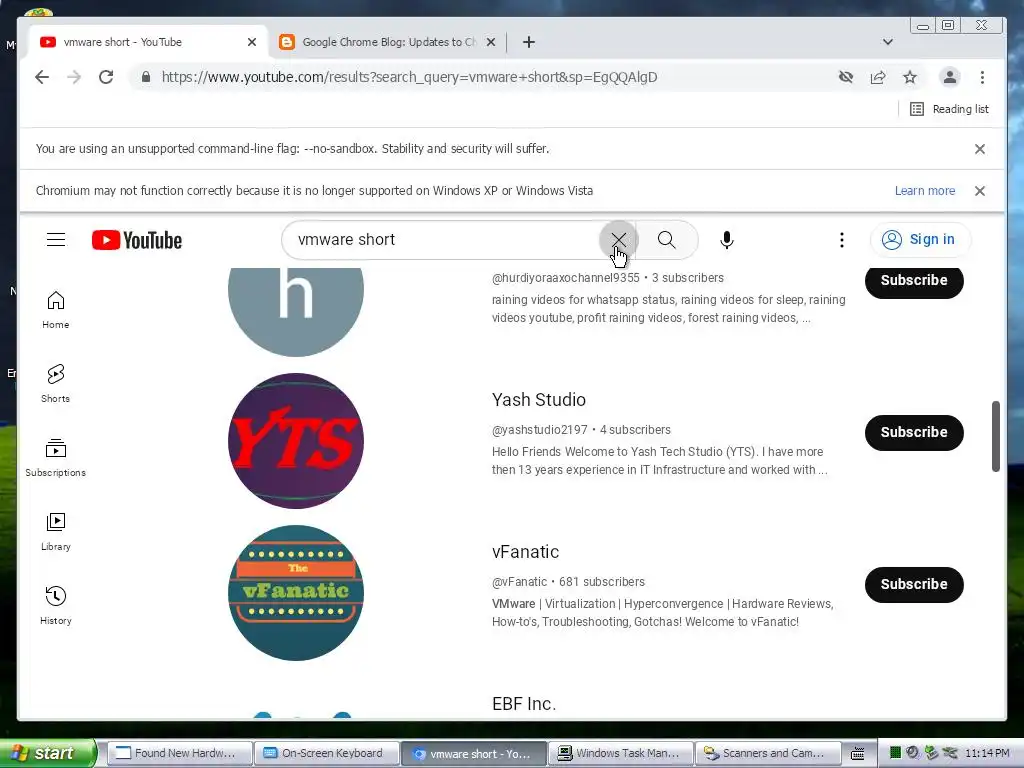1024x768 pixels.
Task: Open the Chrome three-dot menu
Action: tap(982, 77)
